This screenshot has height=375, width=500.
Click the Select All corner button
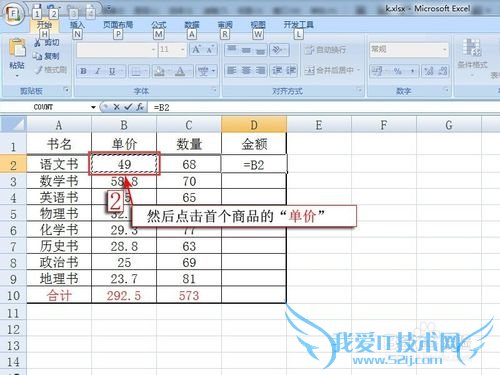(x=13, y=125)
